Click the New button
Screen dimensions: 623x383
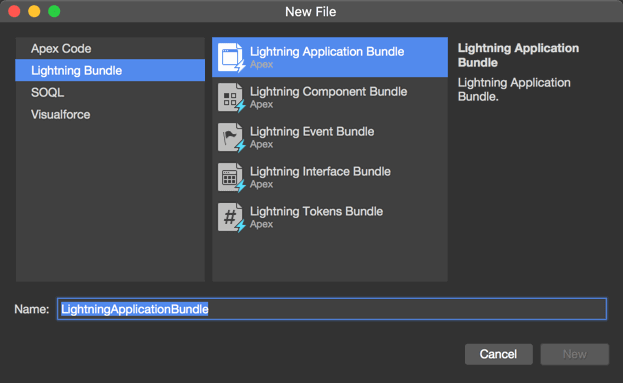click(x=575, y=354)
